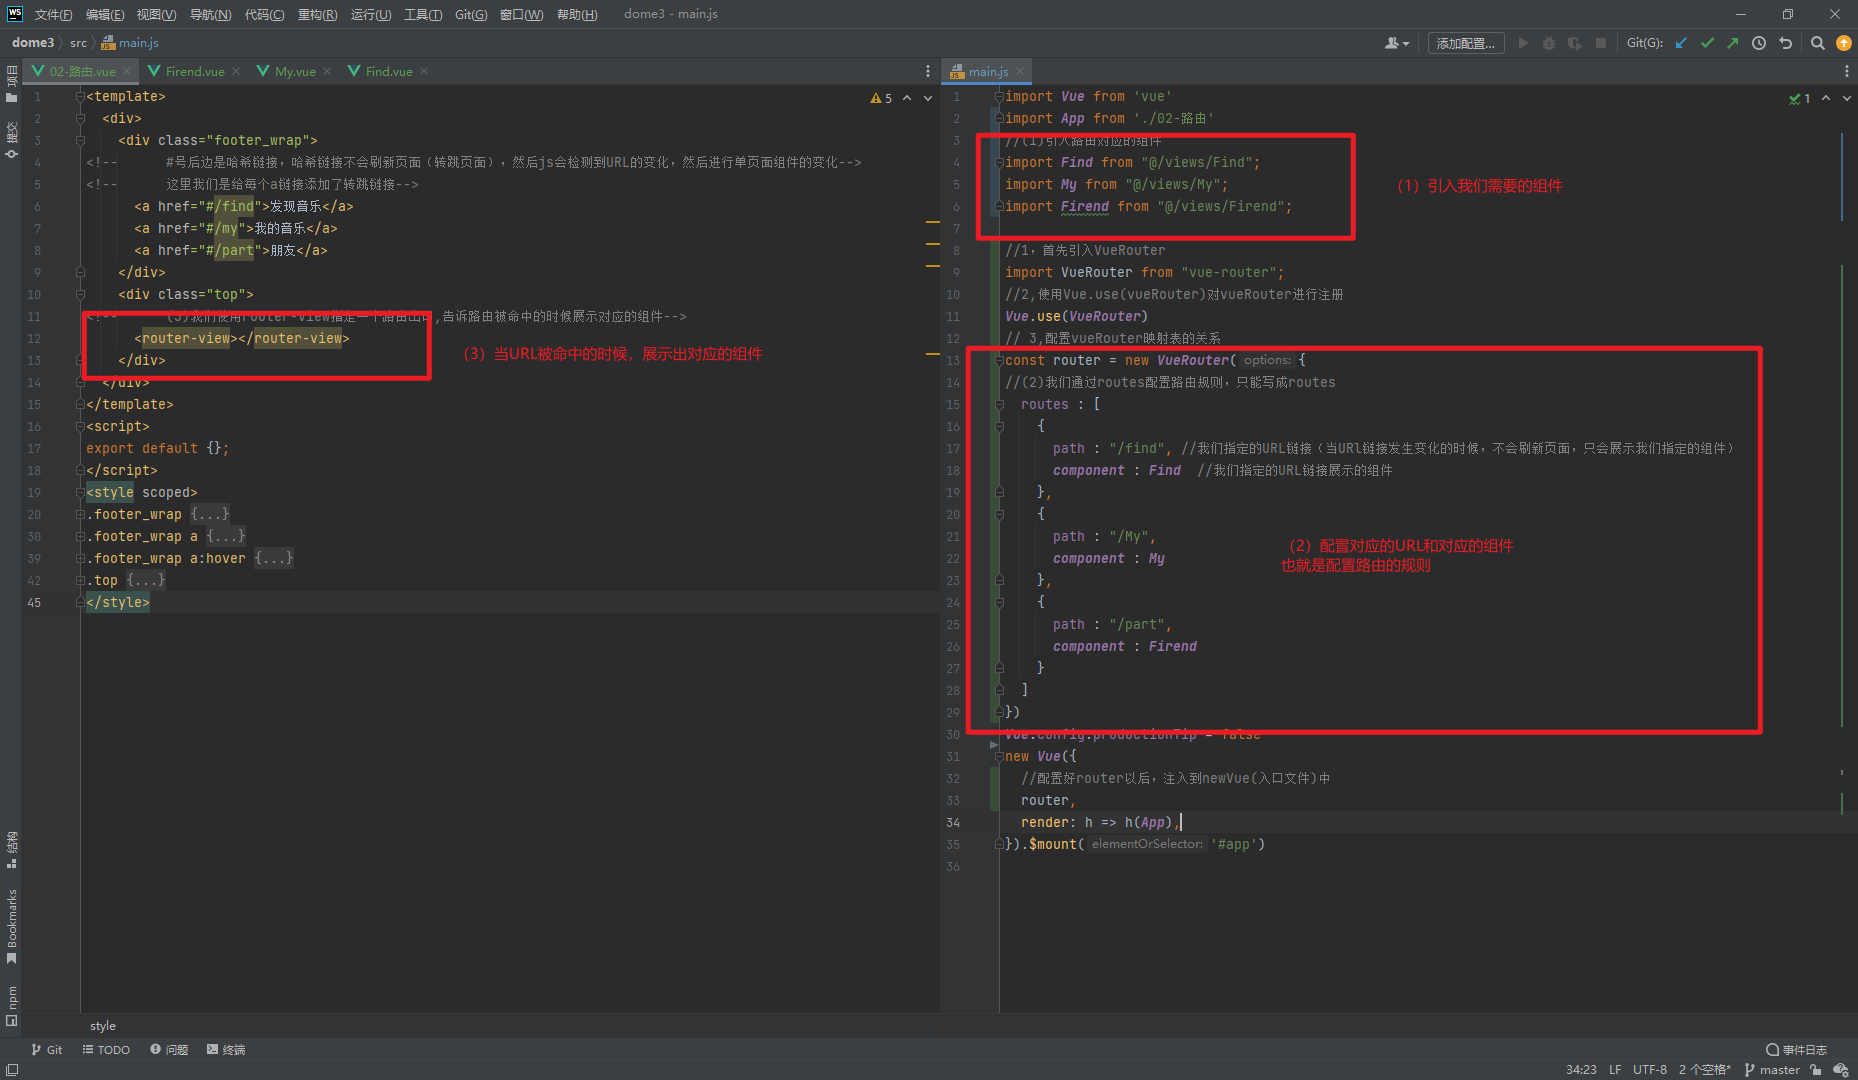
Task: Click the Git push green arrow icon
Action: [x=1733, y=43]
